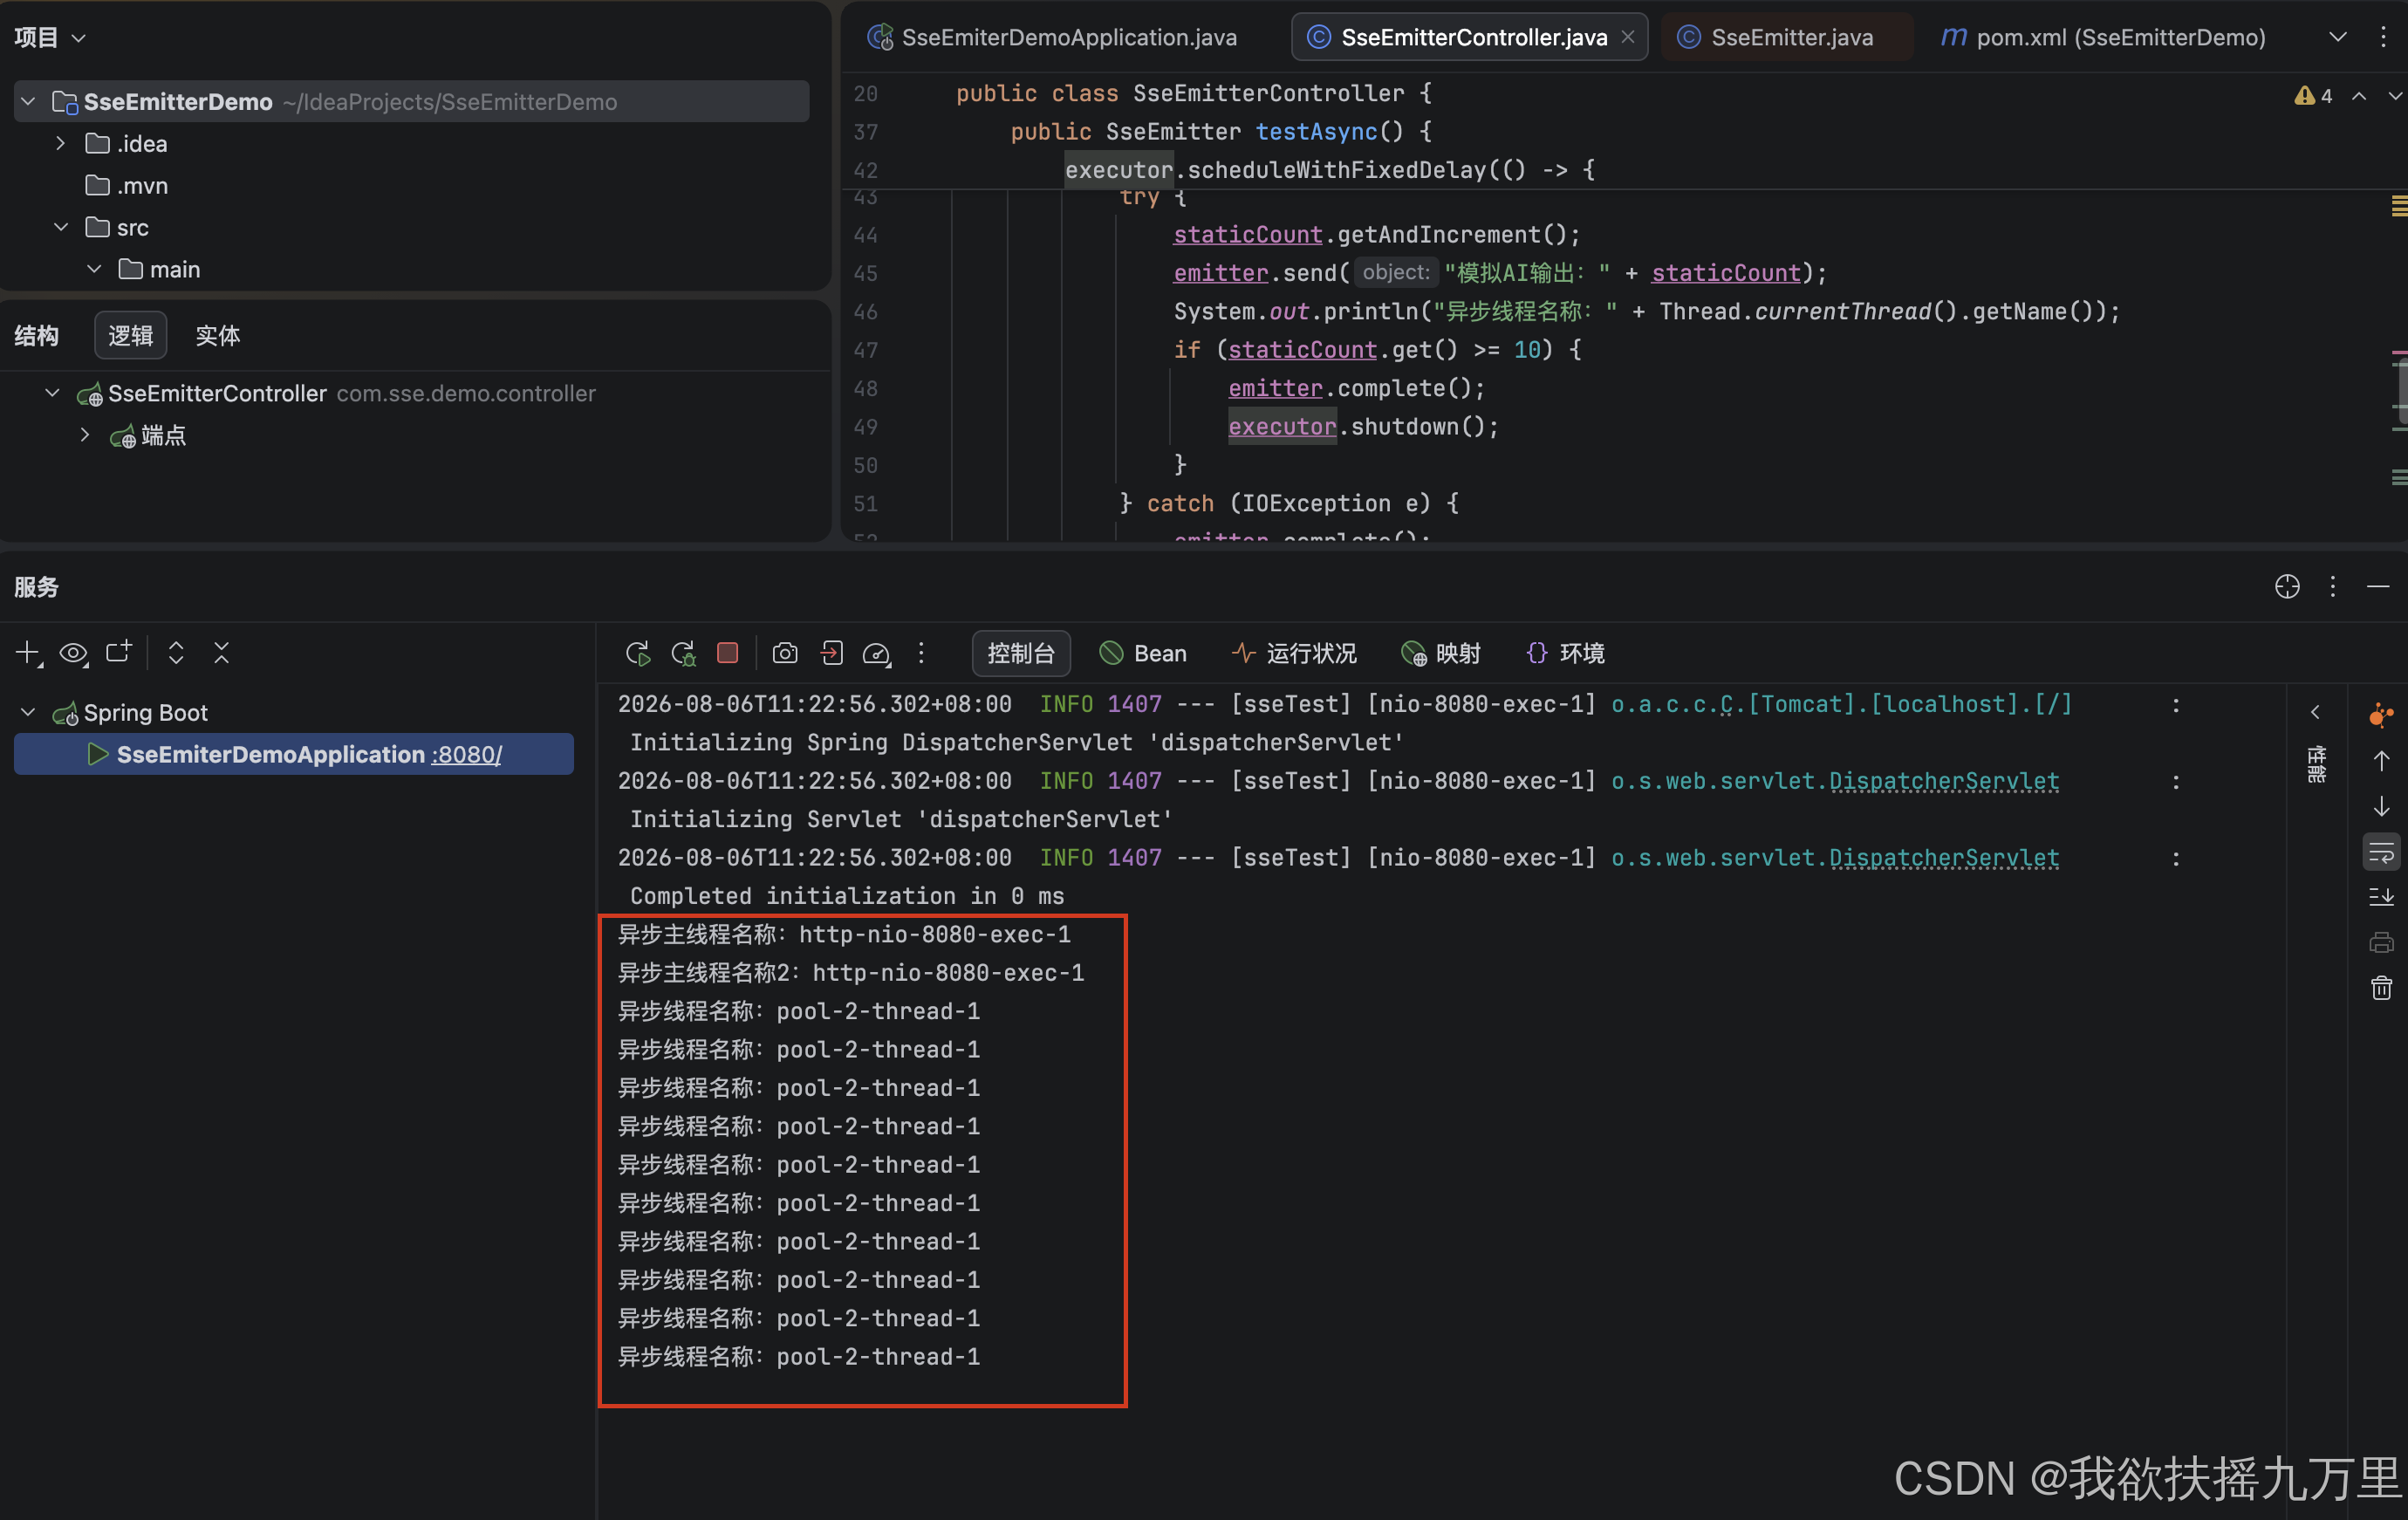Open the Bean tab
The image size is (2408, 1520).
(1143, 653)
